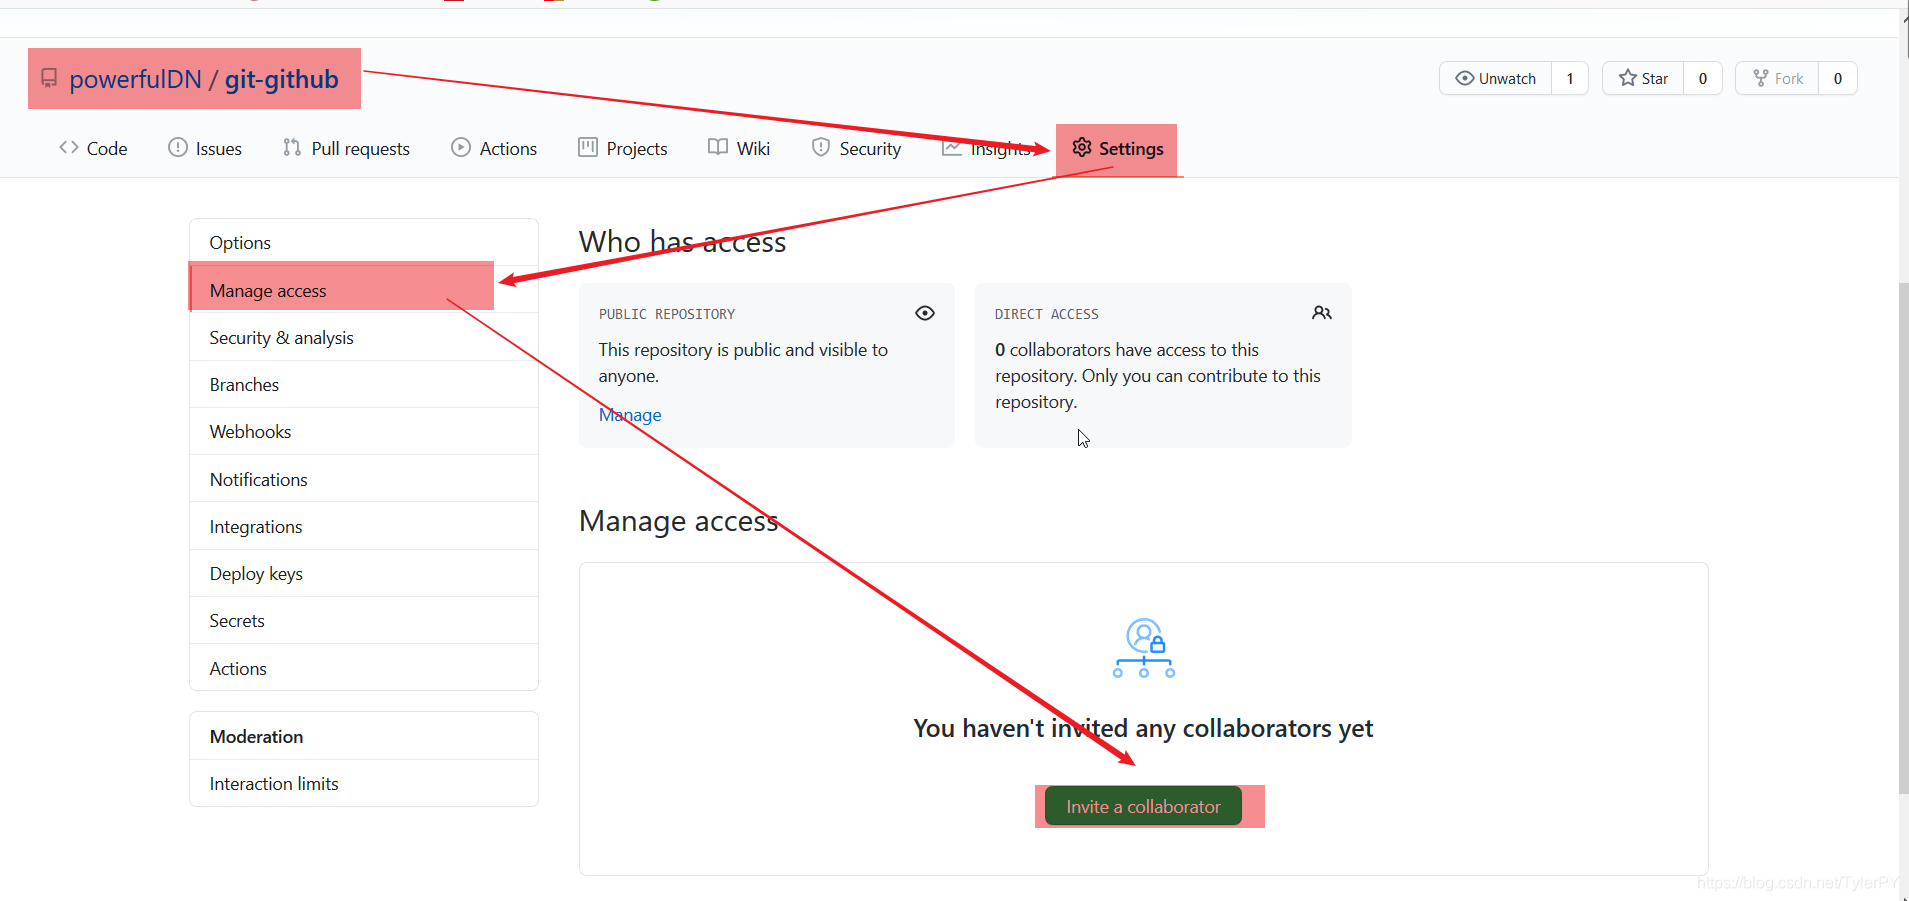Click the collaborators illustration icon

pos(1144,648)
